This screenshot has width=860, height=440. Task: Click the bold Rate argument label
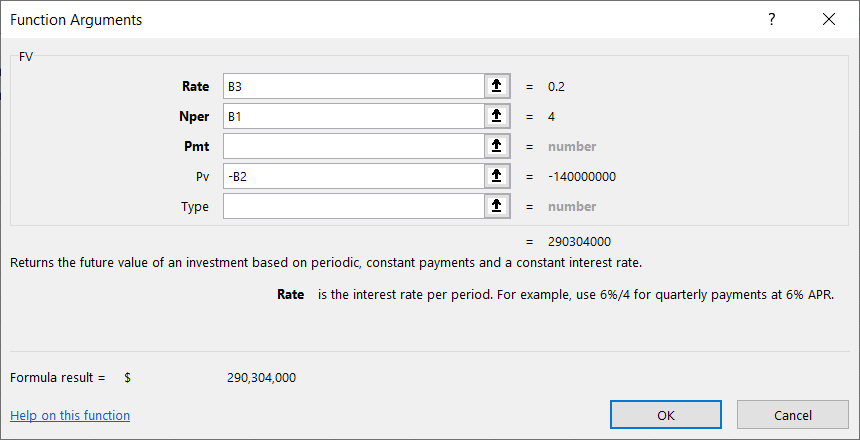click(195, 86)
